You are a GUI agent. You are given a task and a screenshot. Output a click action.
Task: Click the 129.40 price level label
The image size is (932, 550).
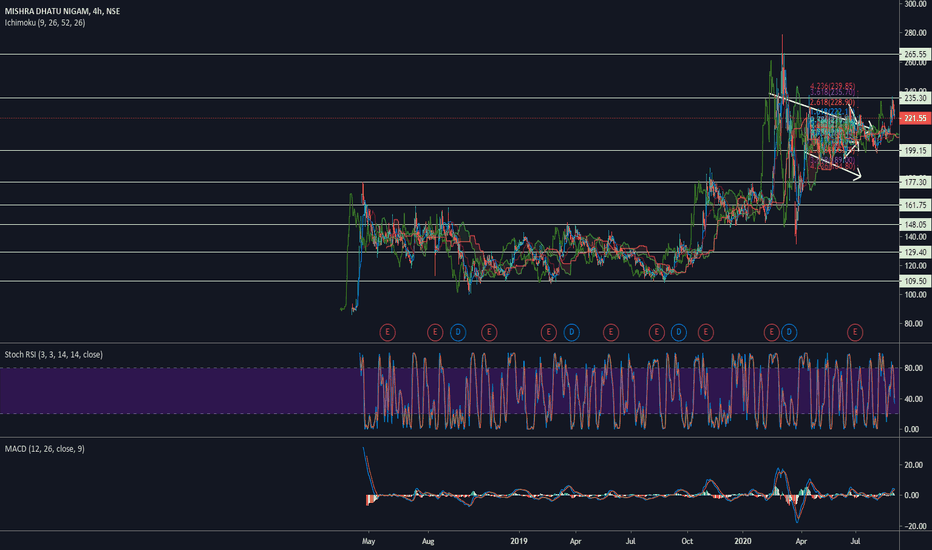pos(915,253)
